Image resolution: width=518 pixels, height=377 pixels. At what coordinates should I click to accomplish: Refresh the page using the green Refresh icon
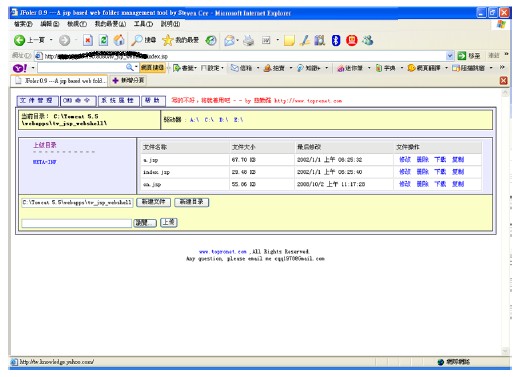coord(104,41)
